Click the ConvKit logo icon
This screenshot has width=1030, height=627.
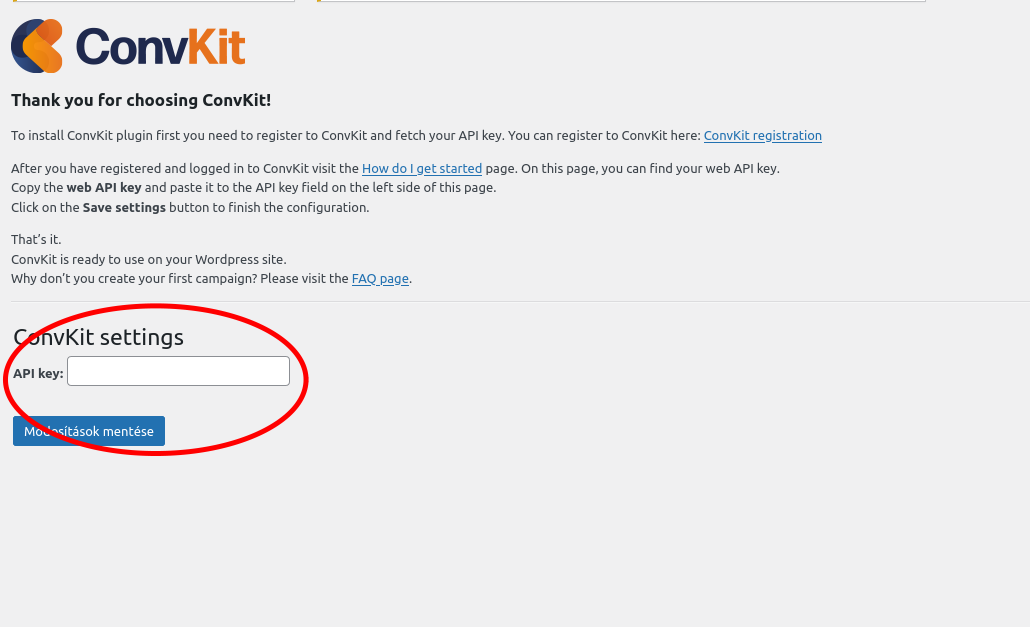coord(37,46)
